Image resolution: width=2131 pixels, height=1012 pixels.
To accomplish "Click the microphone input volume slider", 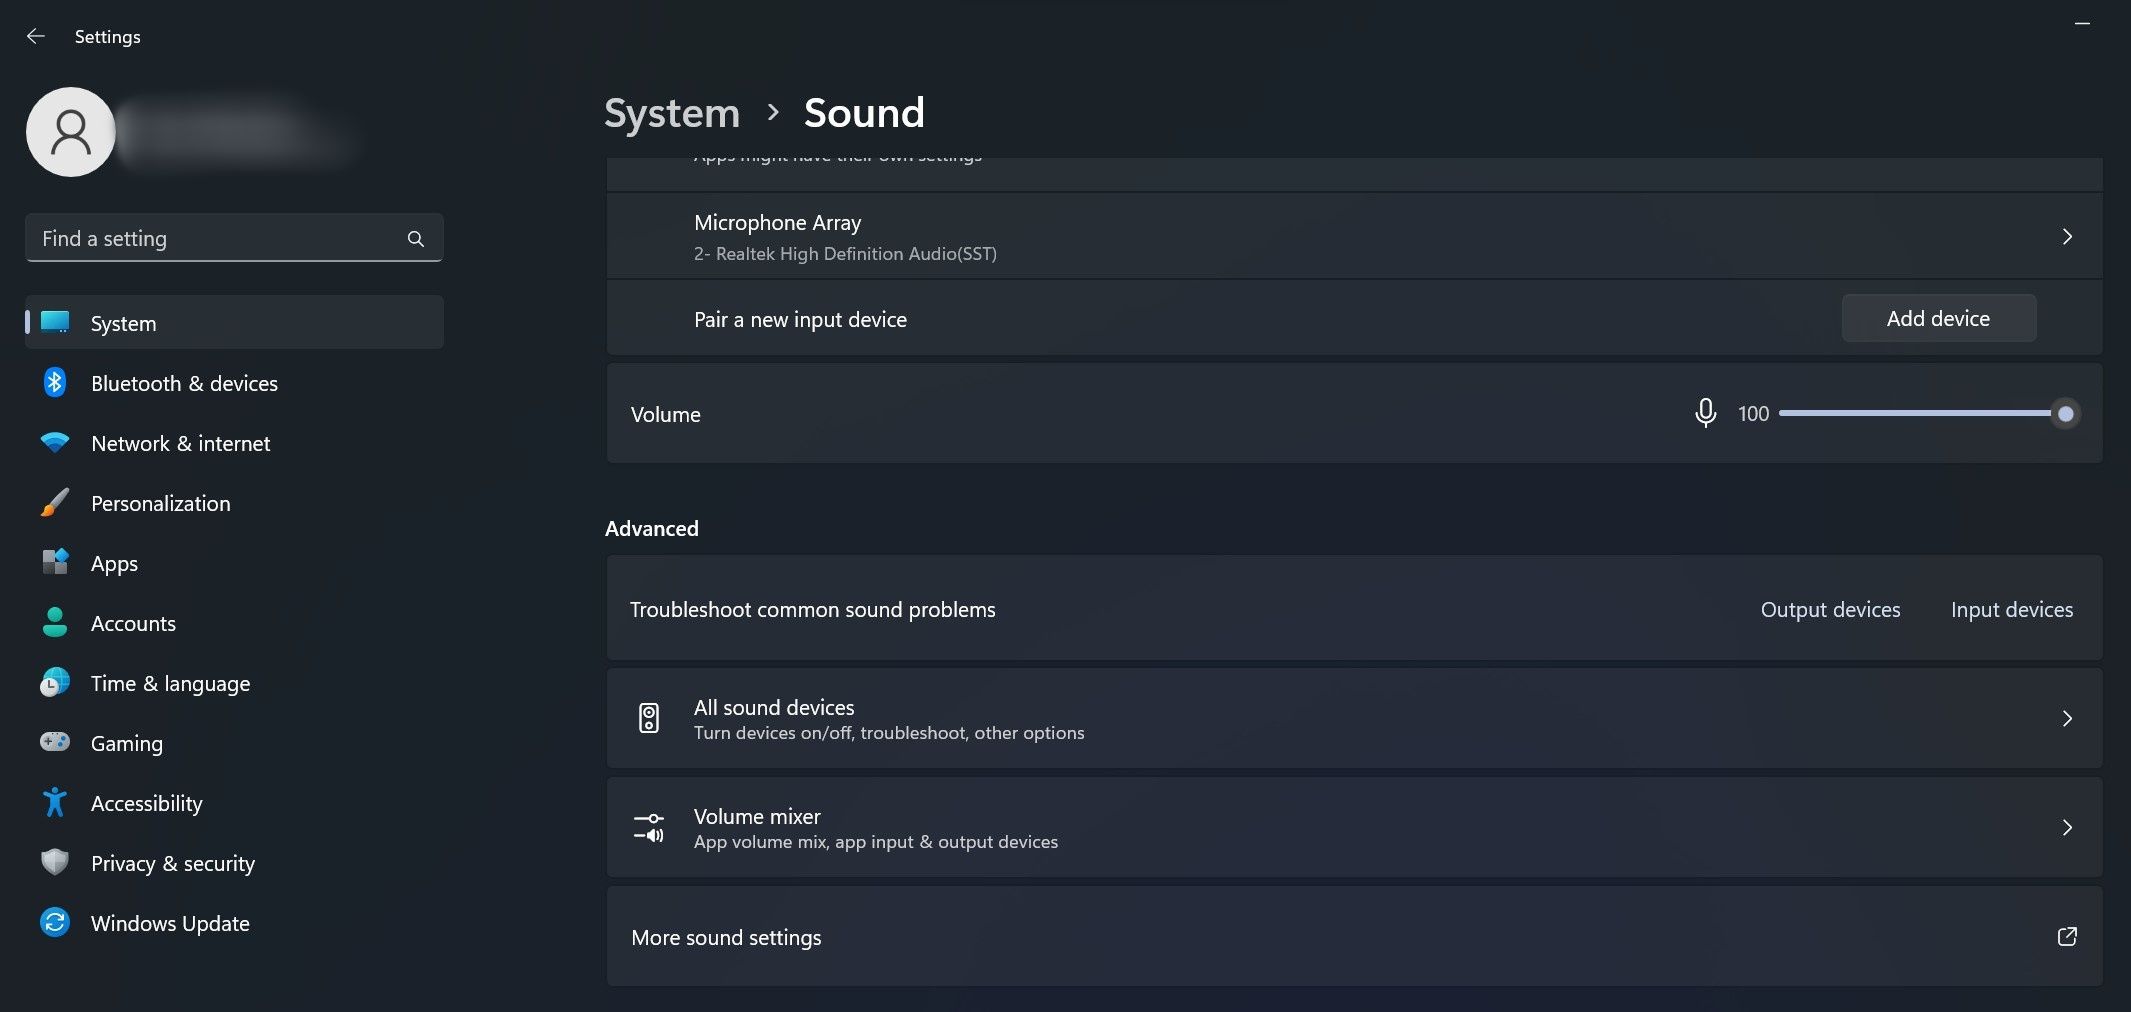I will pos(1920,413).
